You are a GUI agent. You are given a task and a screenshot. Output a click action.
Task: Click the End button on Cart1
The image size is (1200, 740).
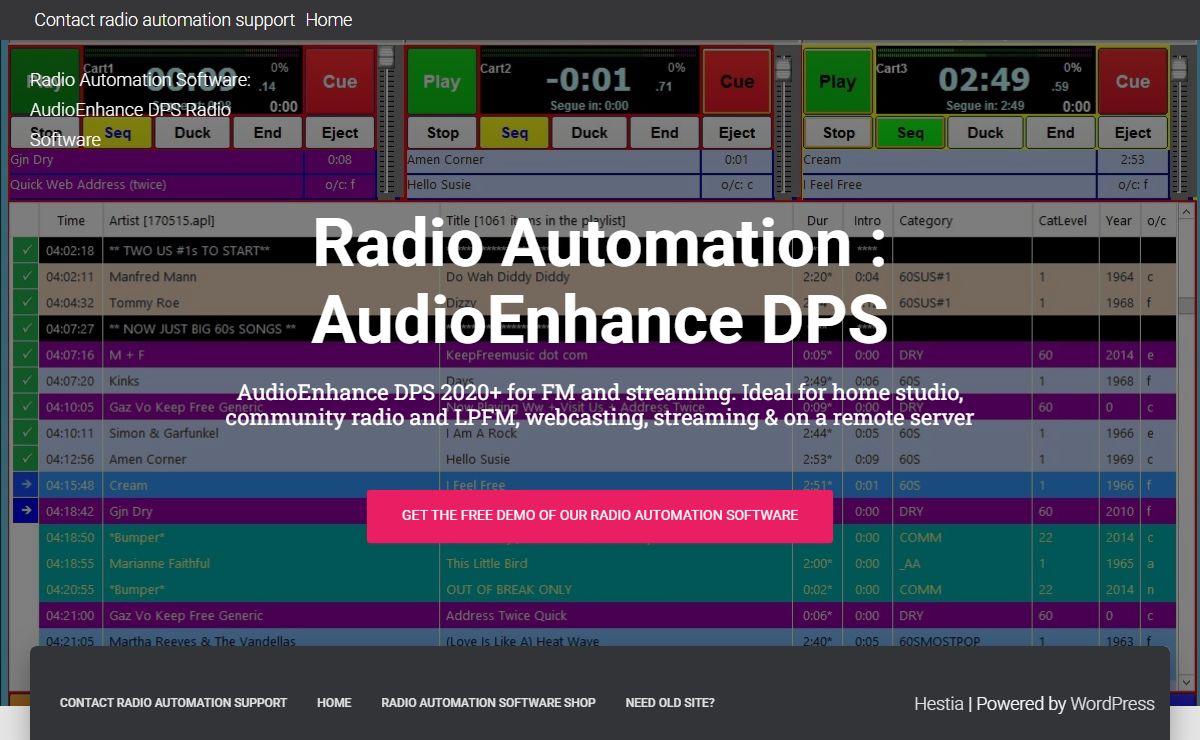pyautogui.click(x=268, y=132)
